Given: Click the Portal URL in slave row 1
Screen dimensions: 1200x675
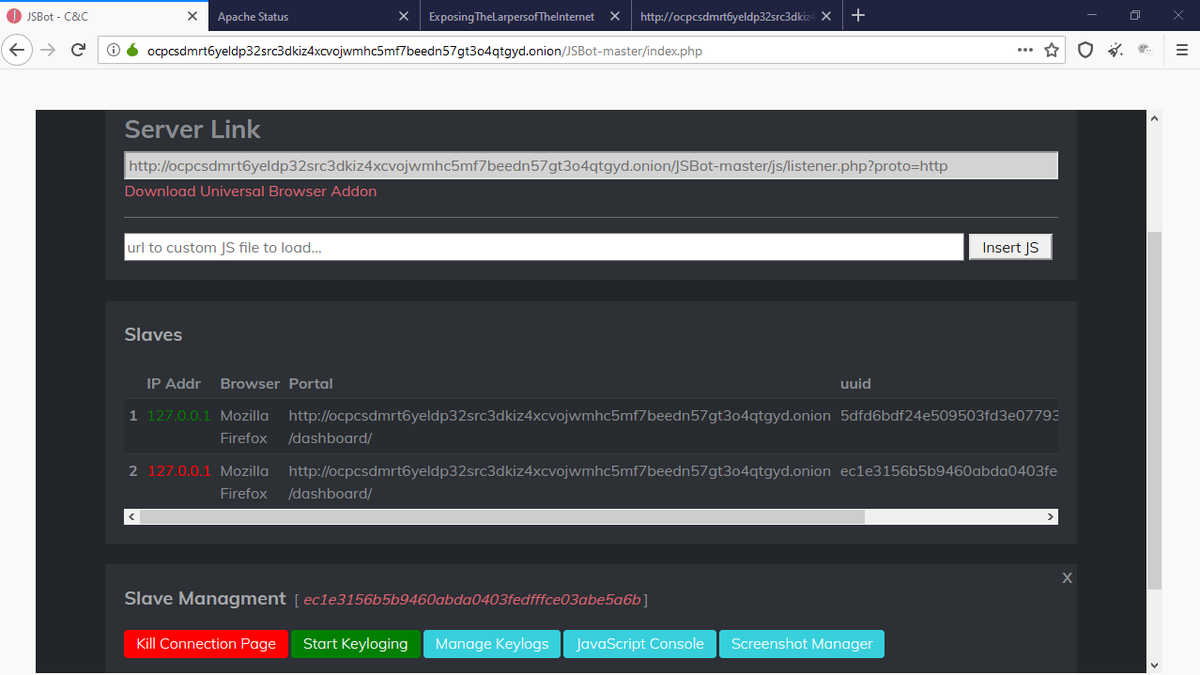Looking at the screenshot, I should 559,426.
